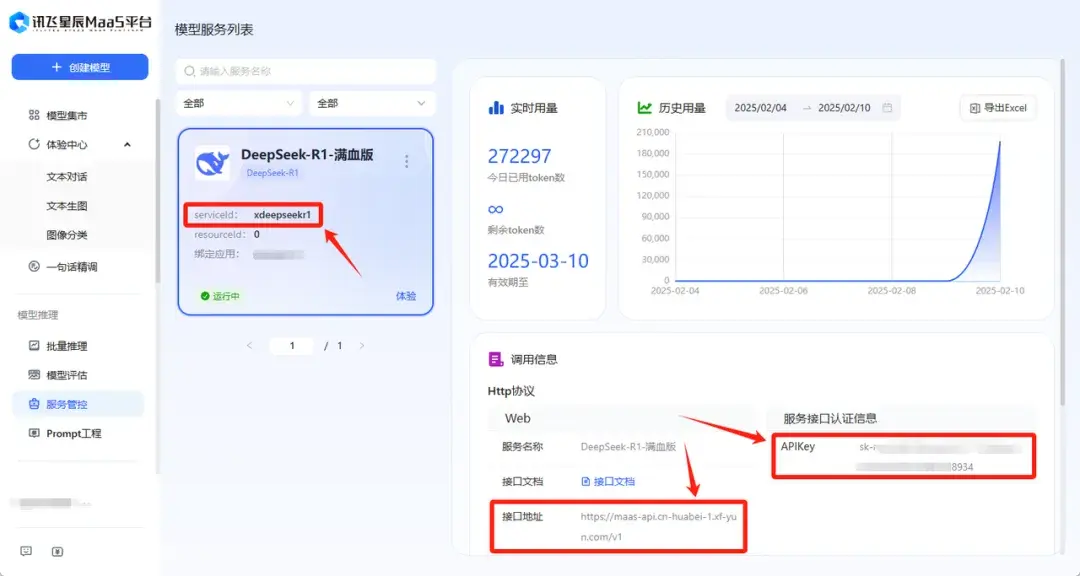Image resolution: width=1080 pixels, height=576 pixels.
Task: Click the 批量推理 chart icon
Action: click(34, 346)
